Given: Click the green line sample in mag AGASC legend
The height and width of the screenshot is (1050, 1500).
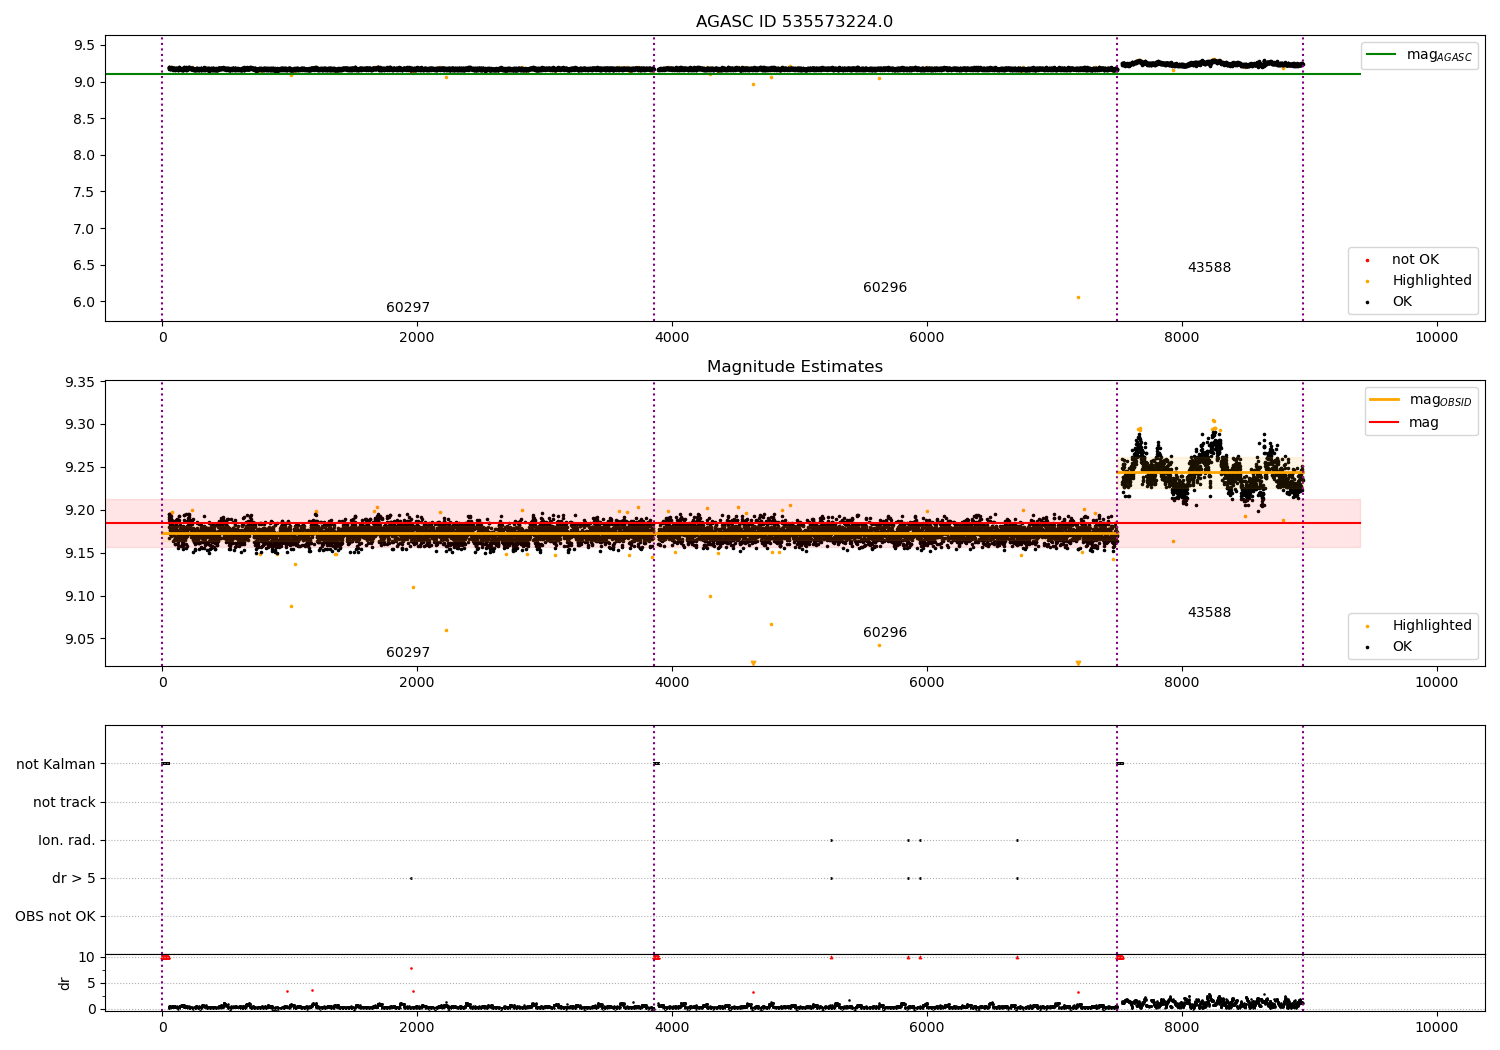Looking at the screenshot, I should coord(1383,55).
